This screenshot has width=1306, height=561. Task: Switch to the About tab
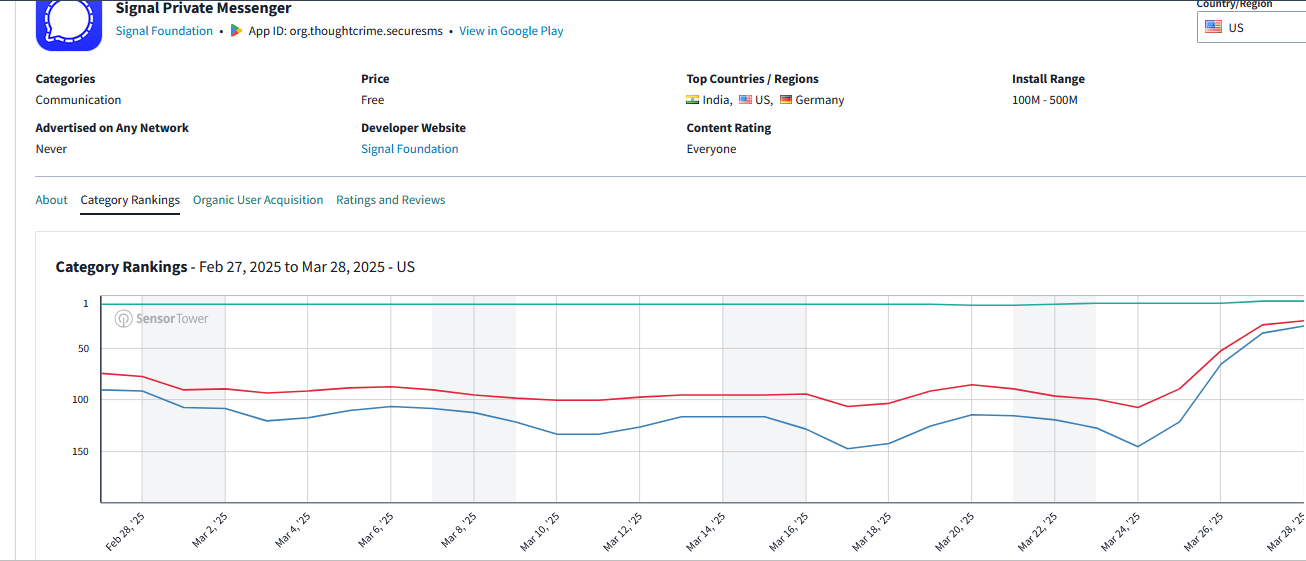click(52, 200)
